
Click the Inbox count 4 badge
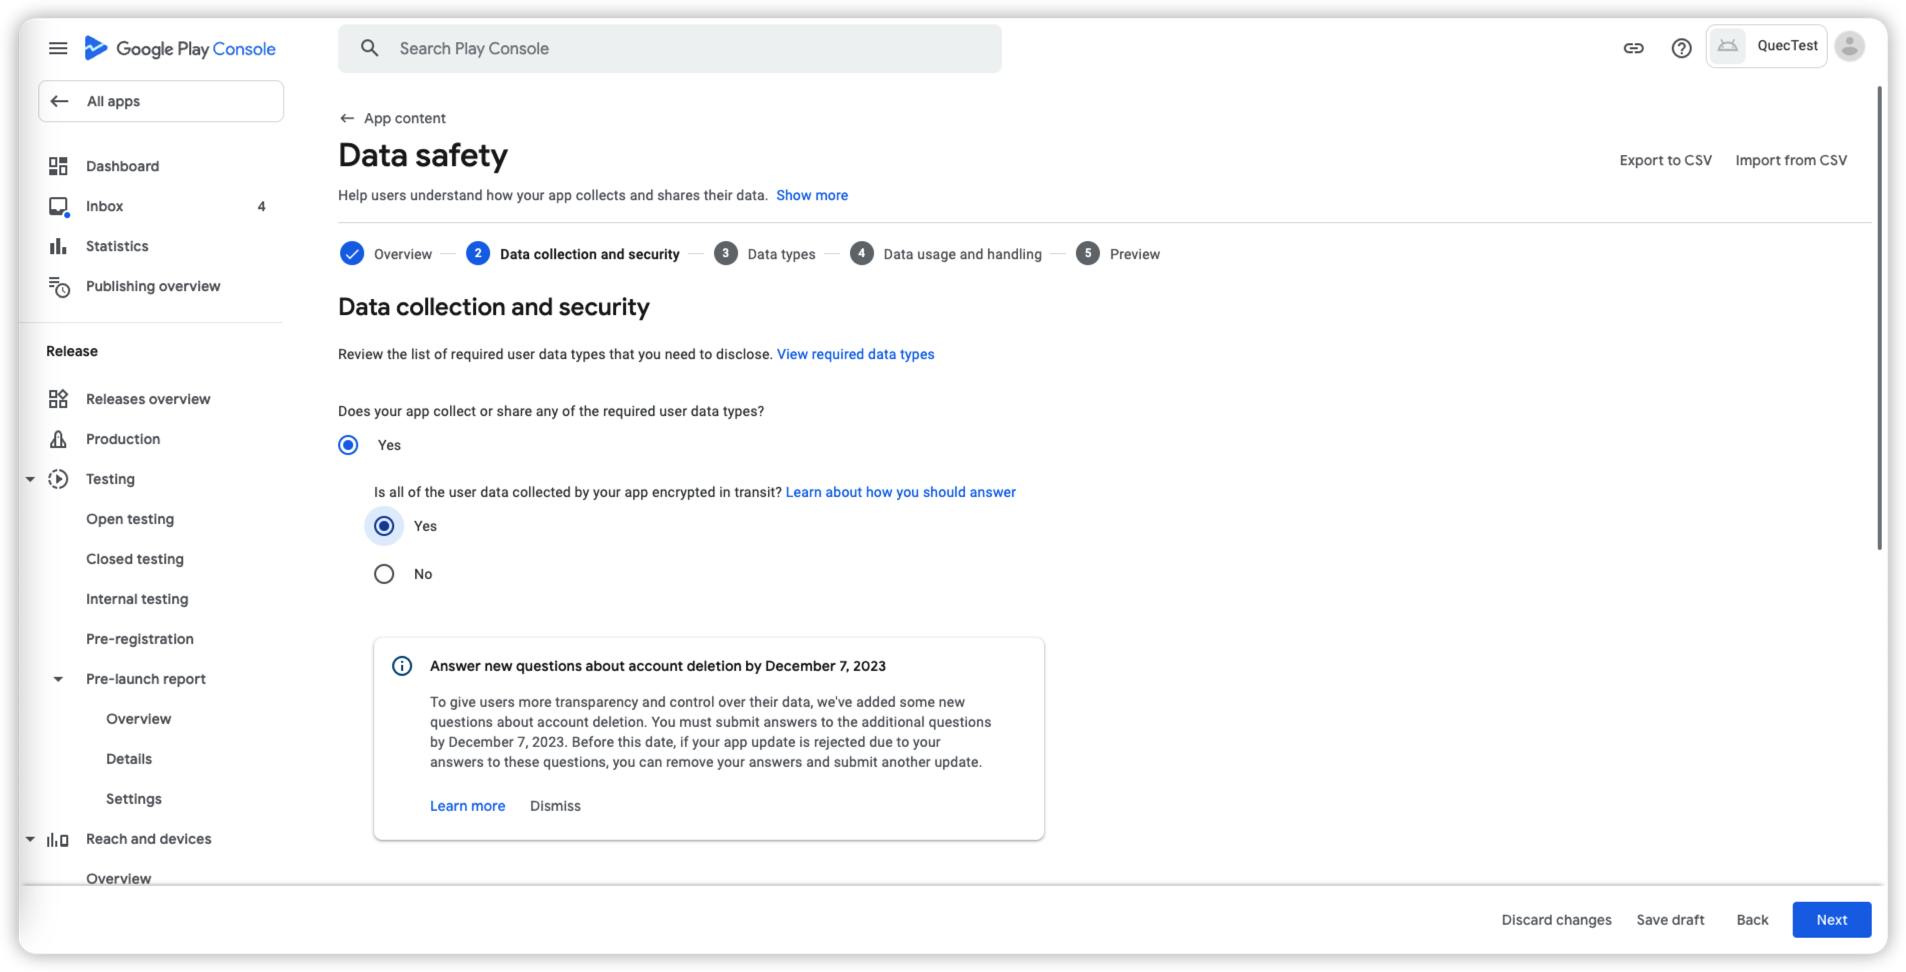coord(262,206)
